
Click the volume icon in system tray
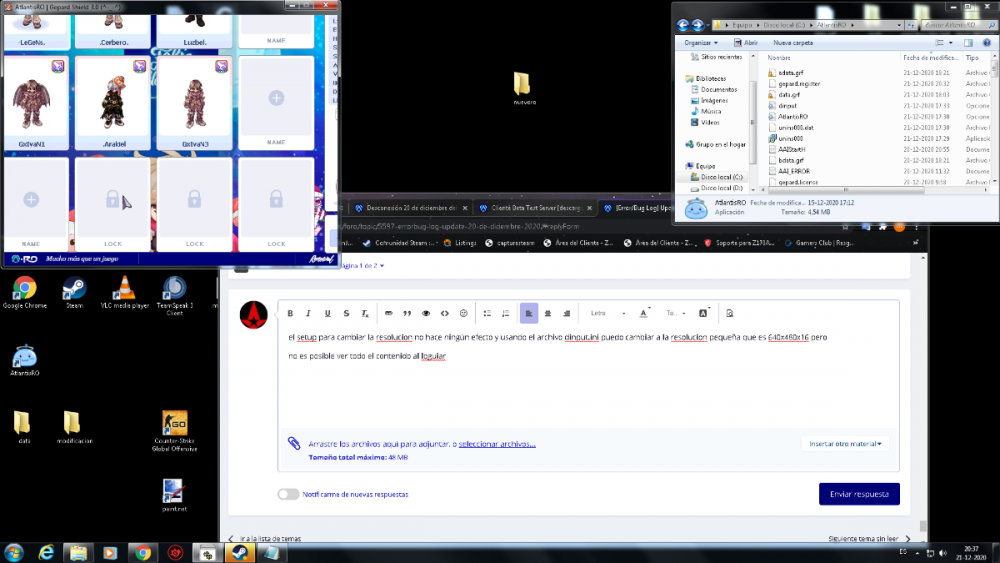[x=943, y=553]
